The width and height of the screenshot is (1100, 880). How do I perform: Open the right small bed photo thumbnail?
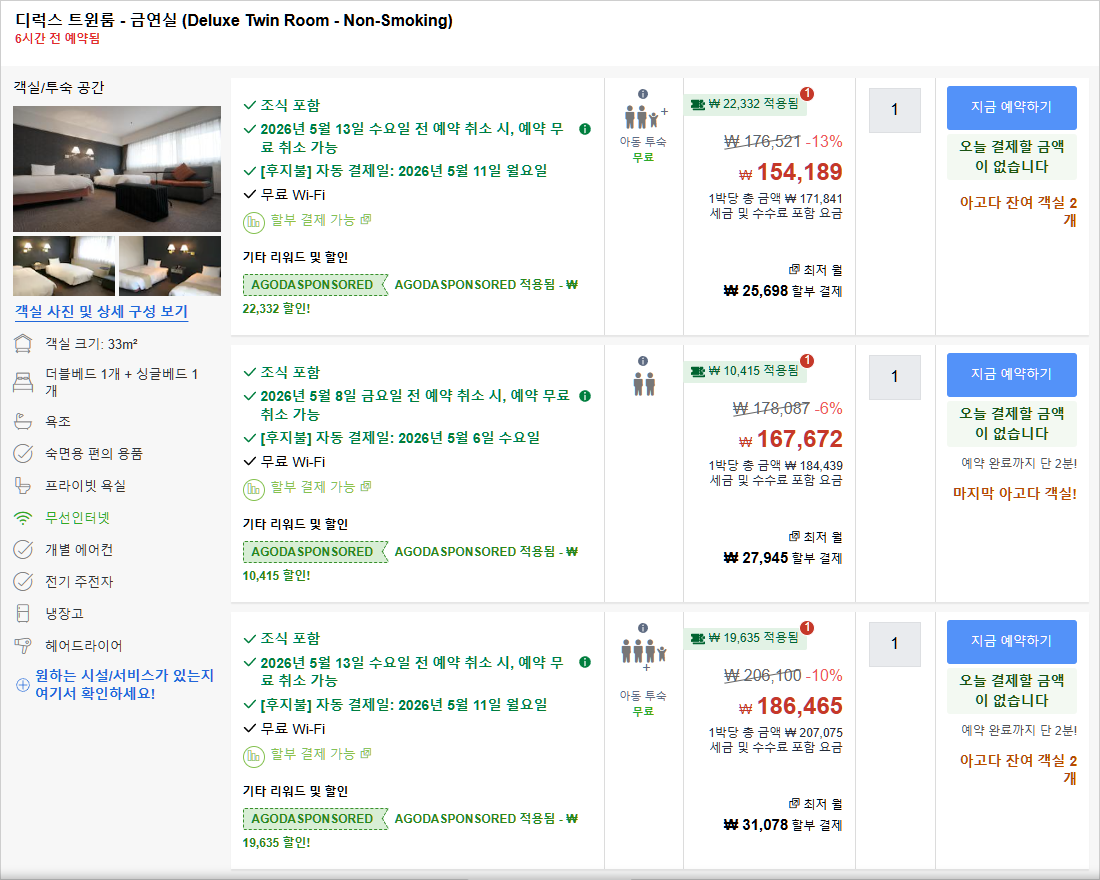pos(170,266)
